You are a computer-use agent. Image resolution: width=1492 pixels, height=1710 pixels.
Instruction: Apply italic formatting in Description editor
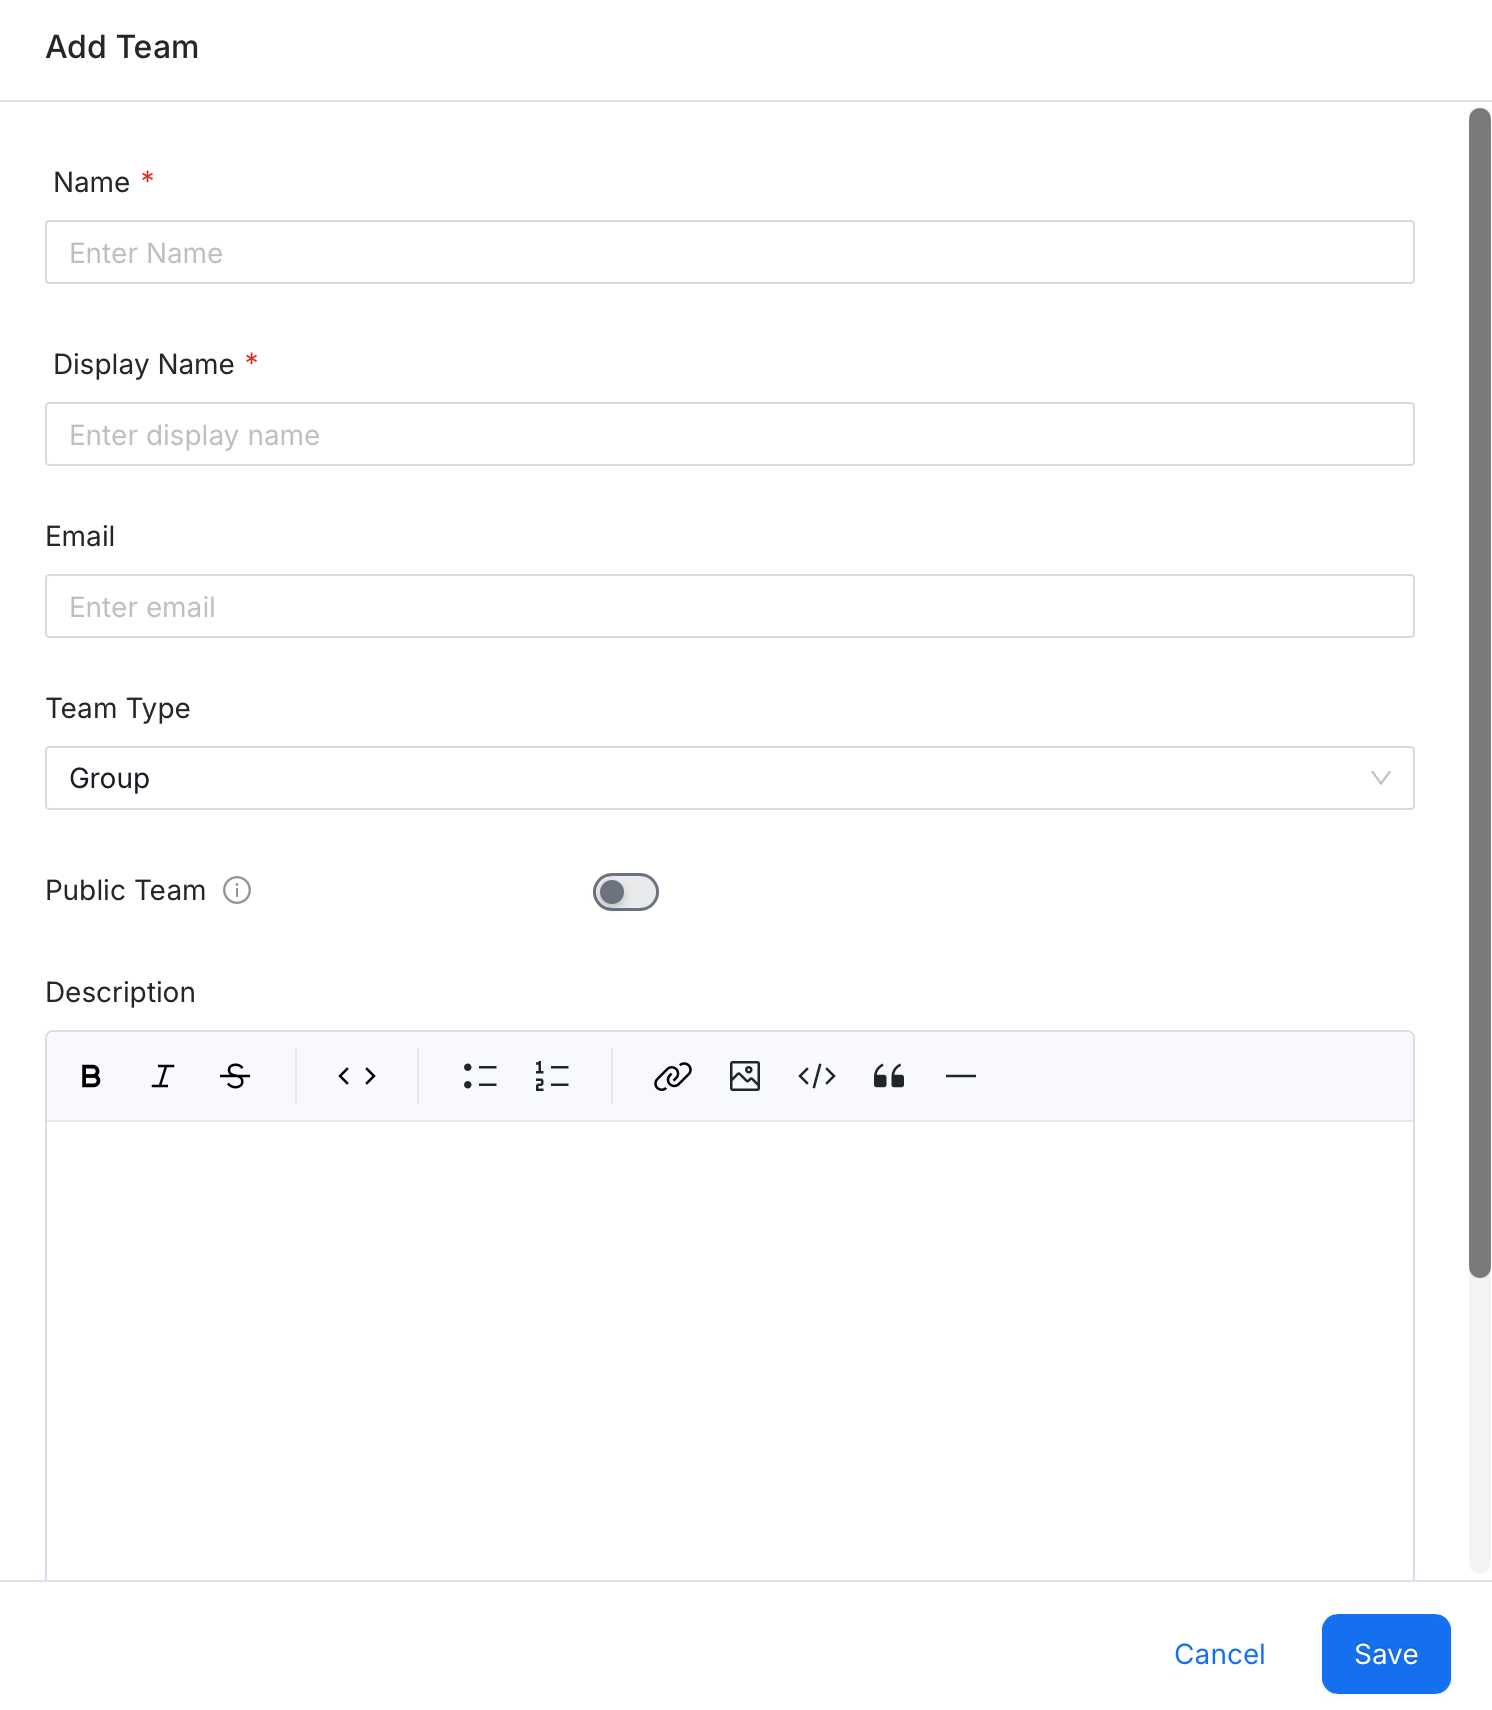click(x=163, y=1076)
